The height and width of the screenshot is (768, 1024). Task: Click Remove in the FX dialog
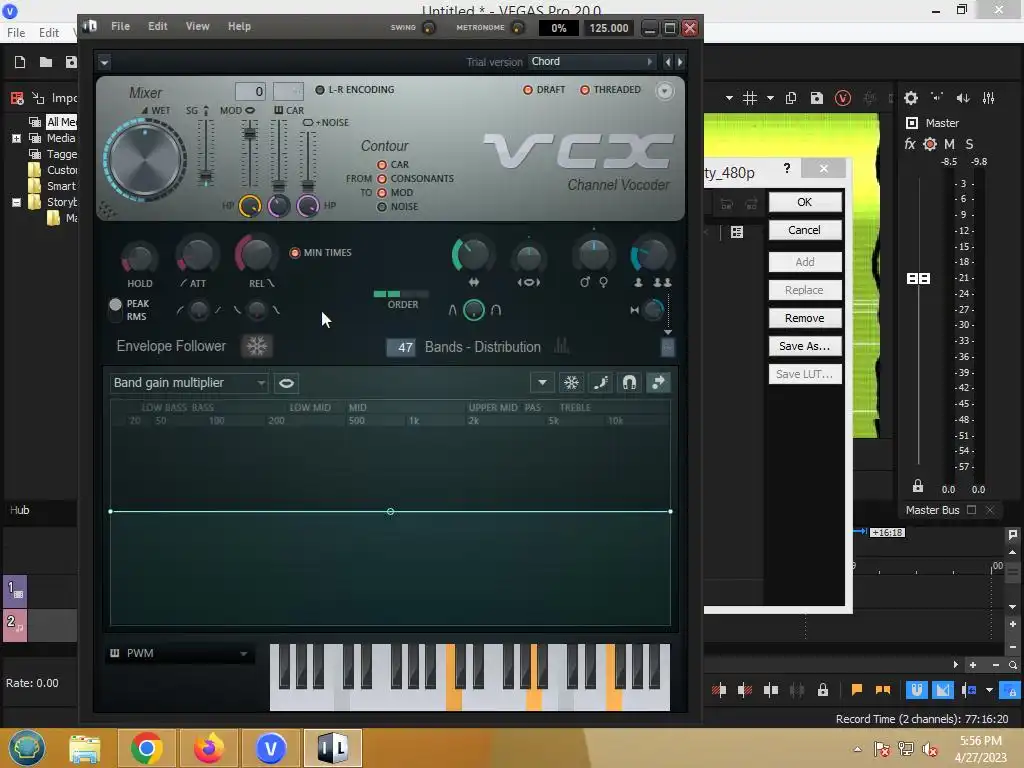(805, 318)
